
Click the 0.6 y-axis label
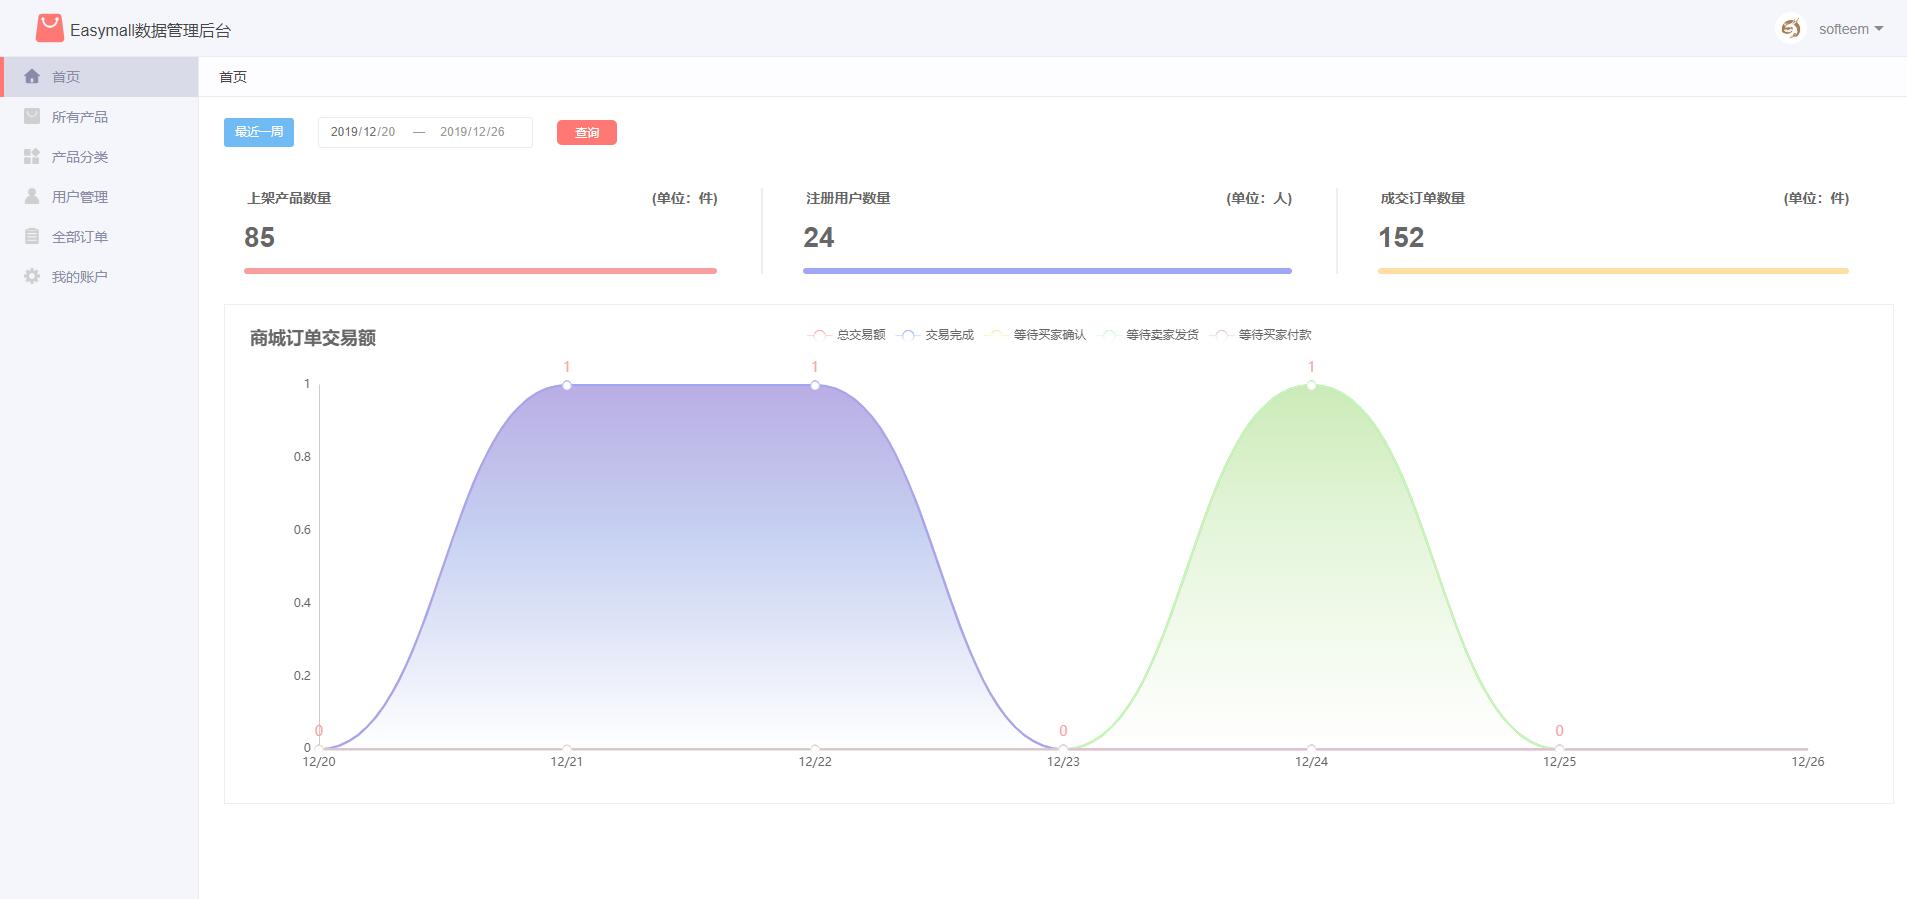(x=302, y=530)
